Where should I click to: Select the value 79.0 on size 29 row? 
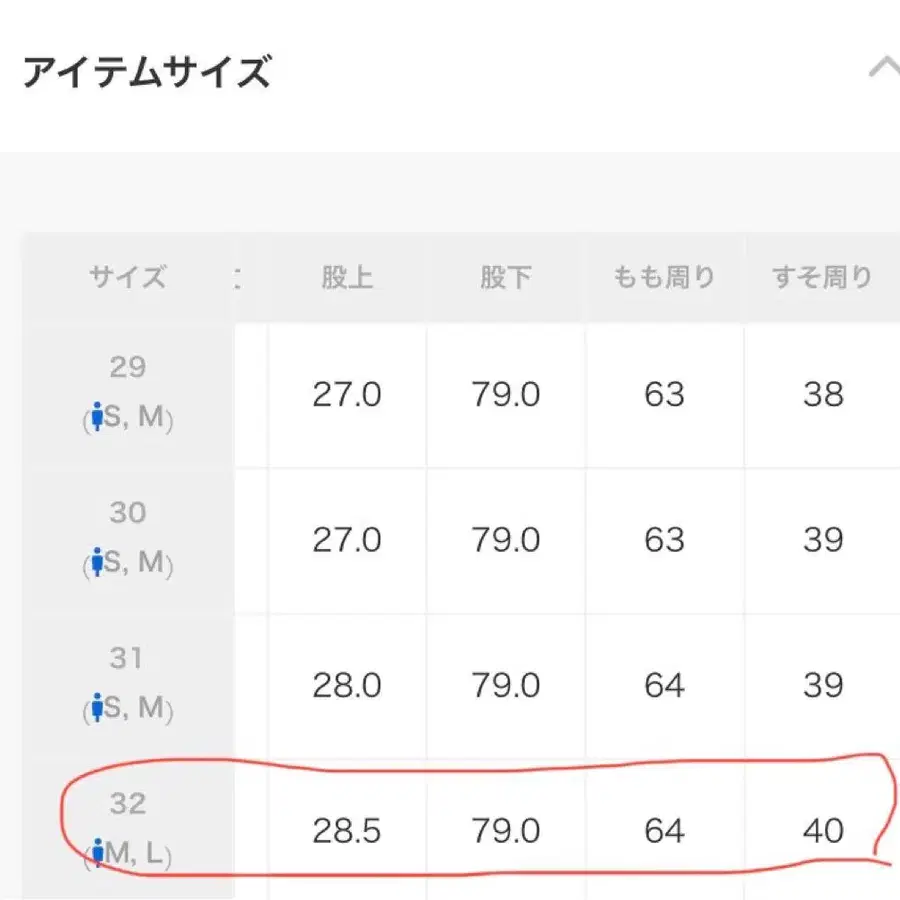(x=505, y=394)
